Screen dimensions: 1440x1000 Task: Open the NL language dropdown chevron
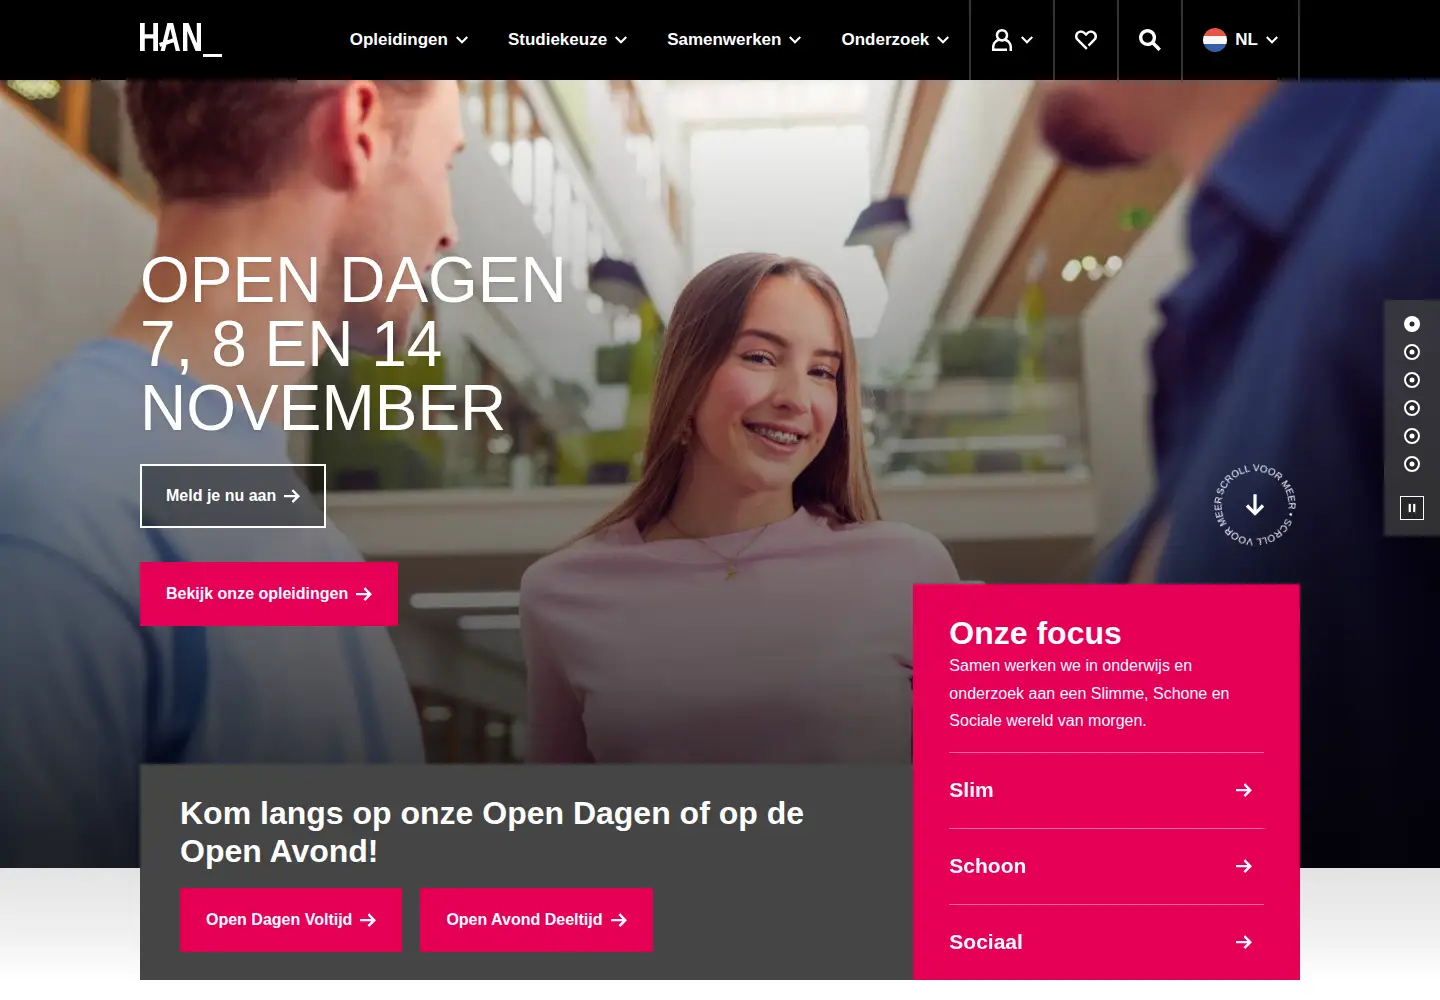click(x=1272, y=40)
